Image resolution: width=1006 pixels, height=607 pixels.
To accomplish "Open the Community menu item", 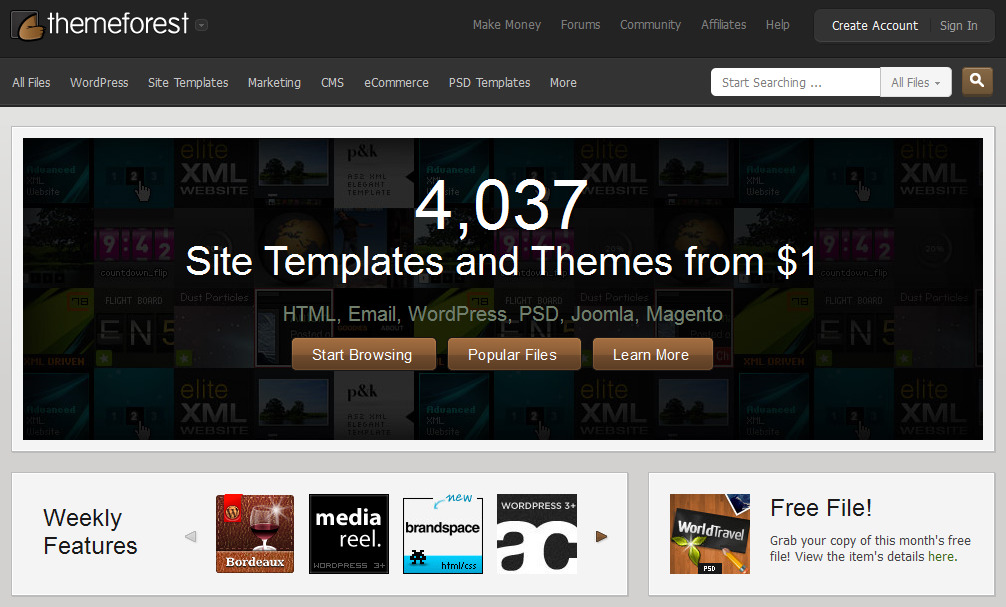I will 650,25.
